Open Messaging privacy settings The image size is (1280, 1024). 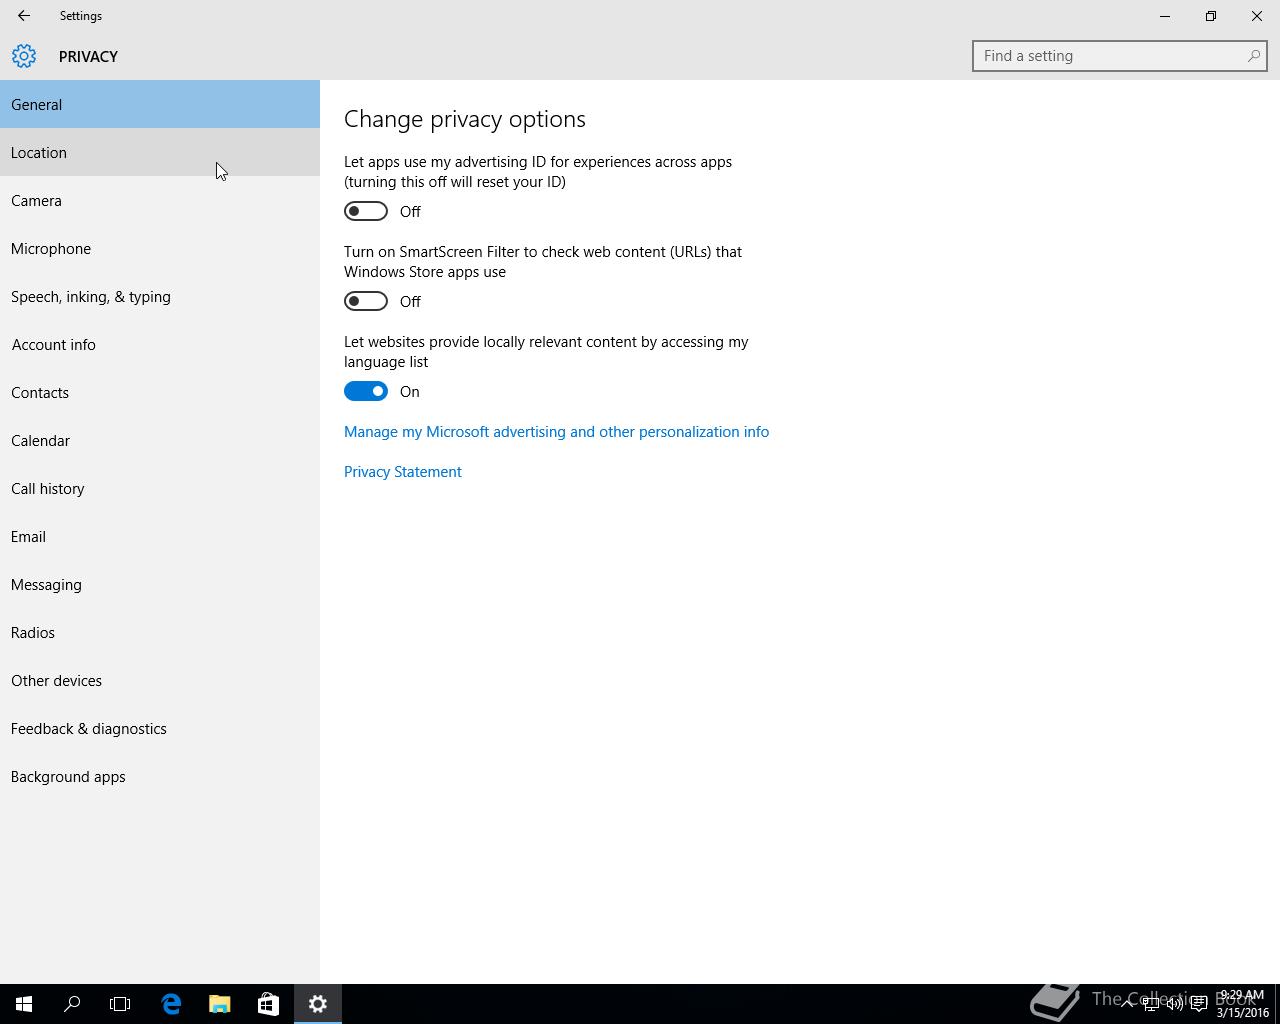[x=160, y=584]
